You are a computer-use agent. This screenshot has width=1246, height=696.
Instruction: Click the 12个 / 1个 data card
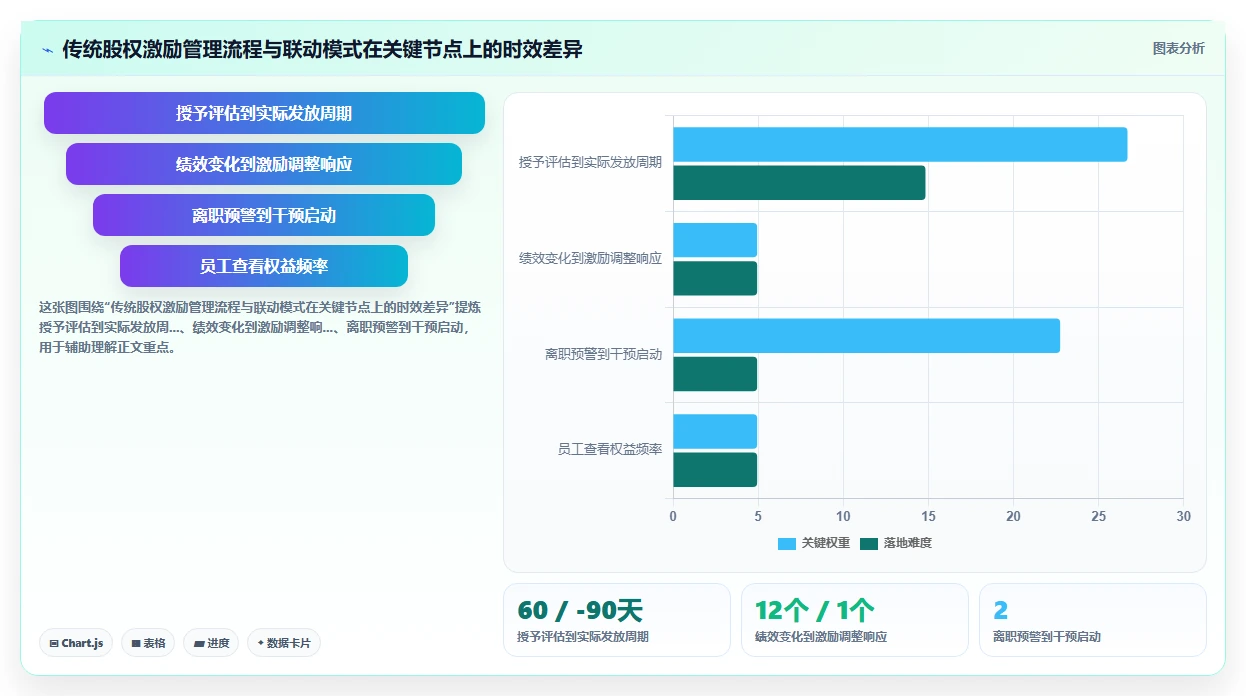[855, 620]
